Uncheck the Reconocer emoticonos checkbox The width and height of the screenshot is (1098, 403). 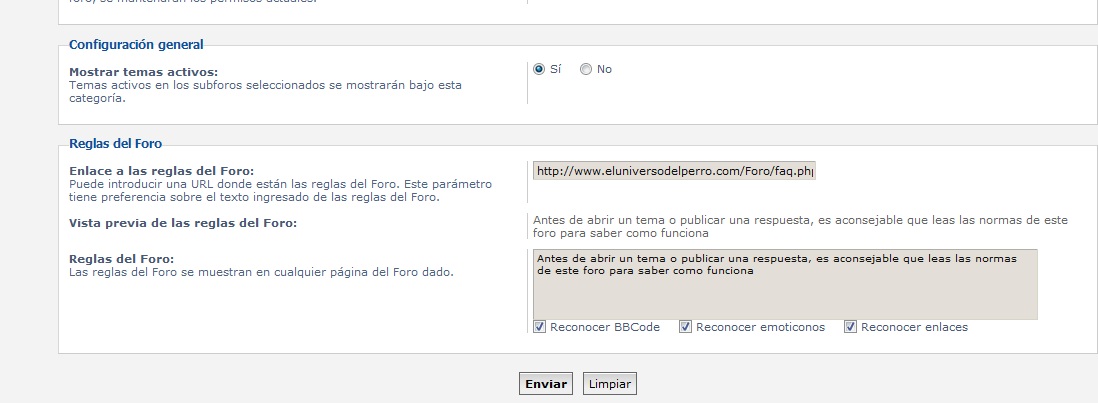[x=685, y=327]
